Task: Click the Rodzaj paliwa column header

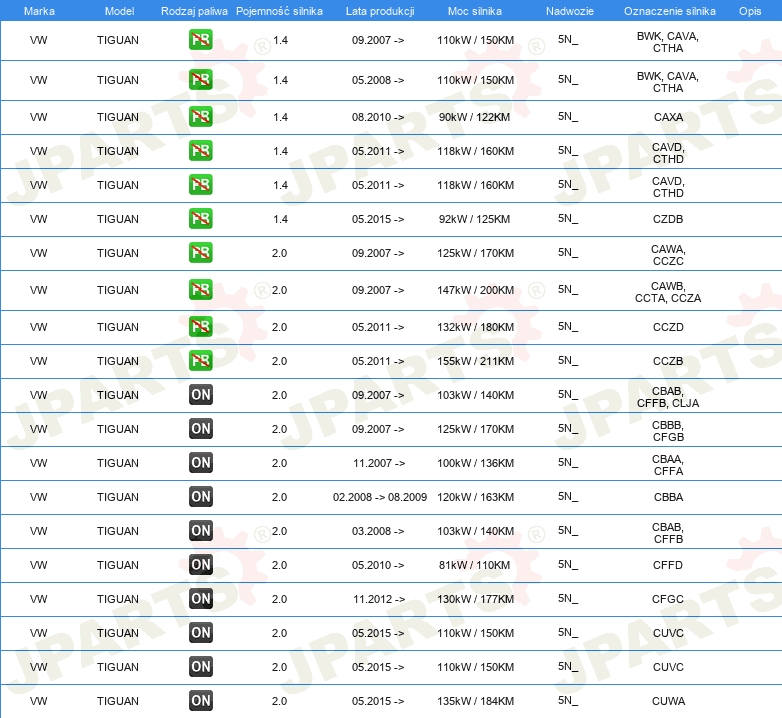Action: point(194,11)
